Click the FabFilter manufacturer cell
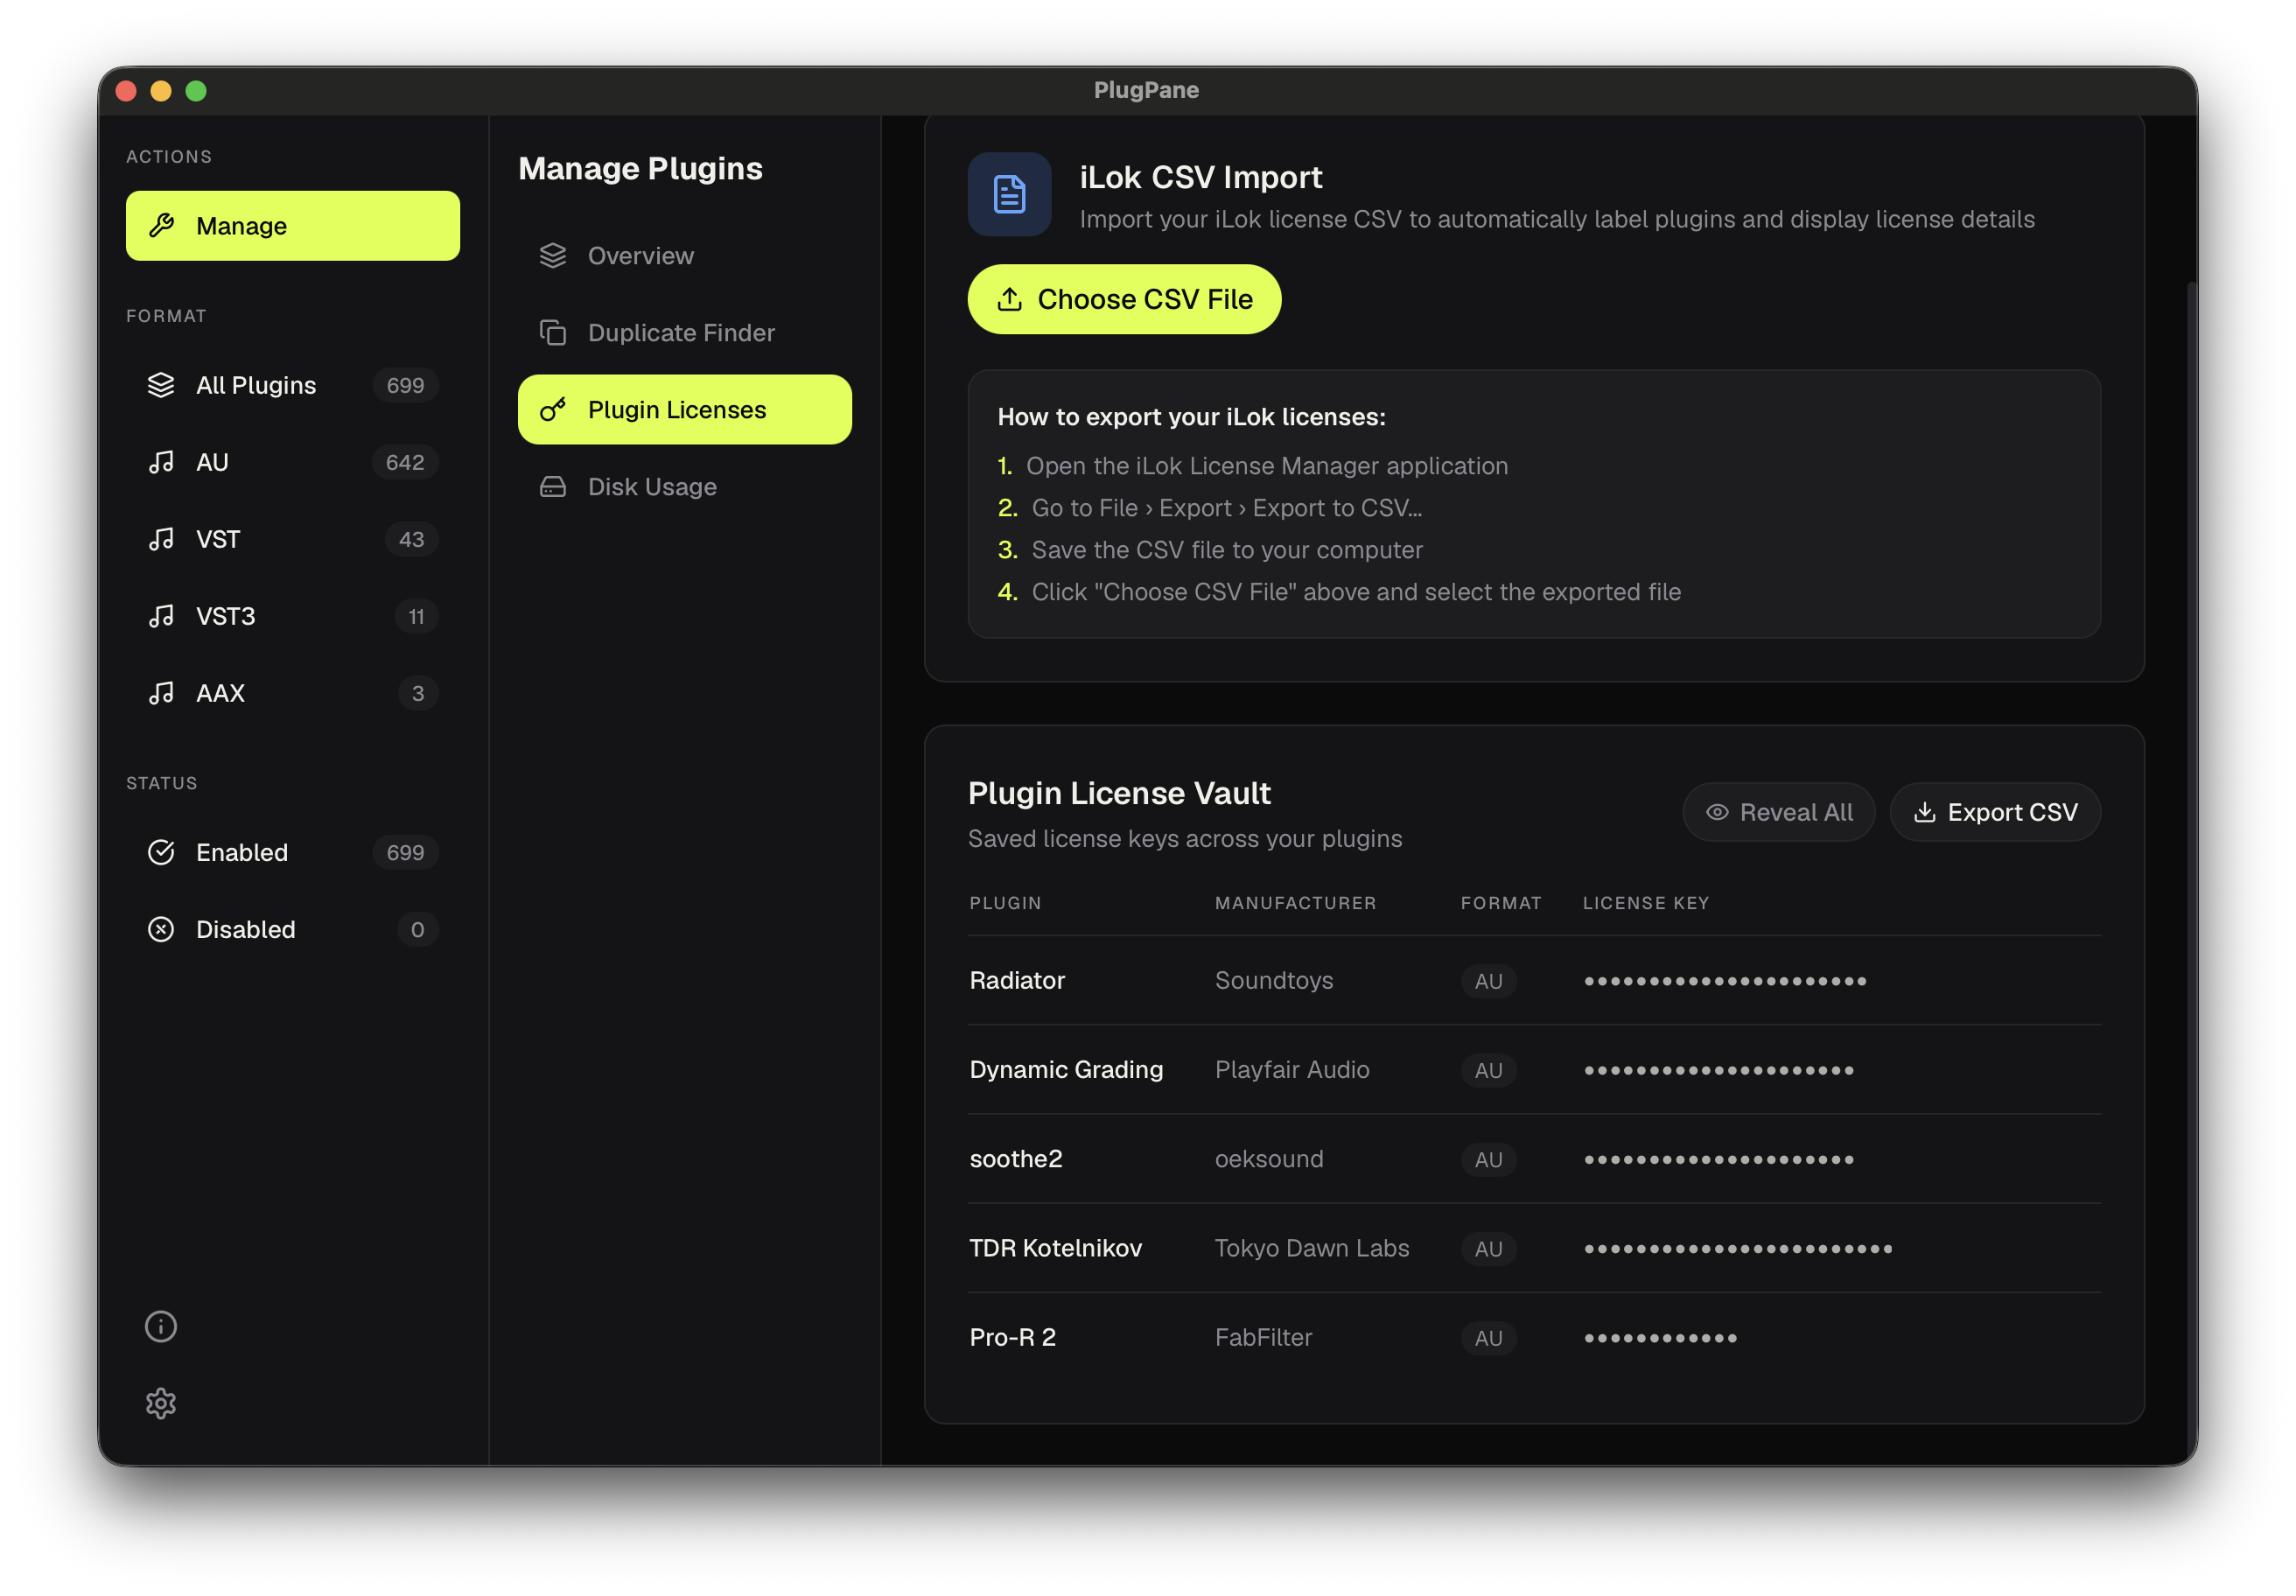 (x=1263, y=1336)
